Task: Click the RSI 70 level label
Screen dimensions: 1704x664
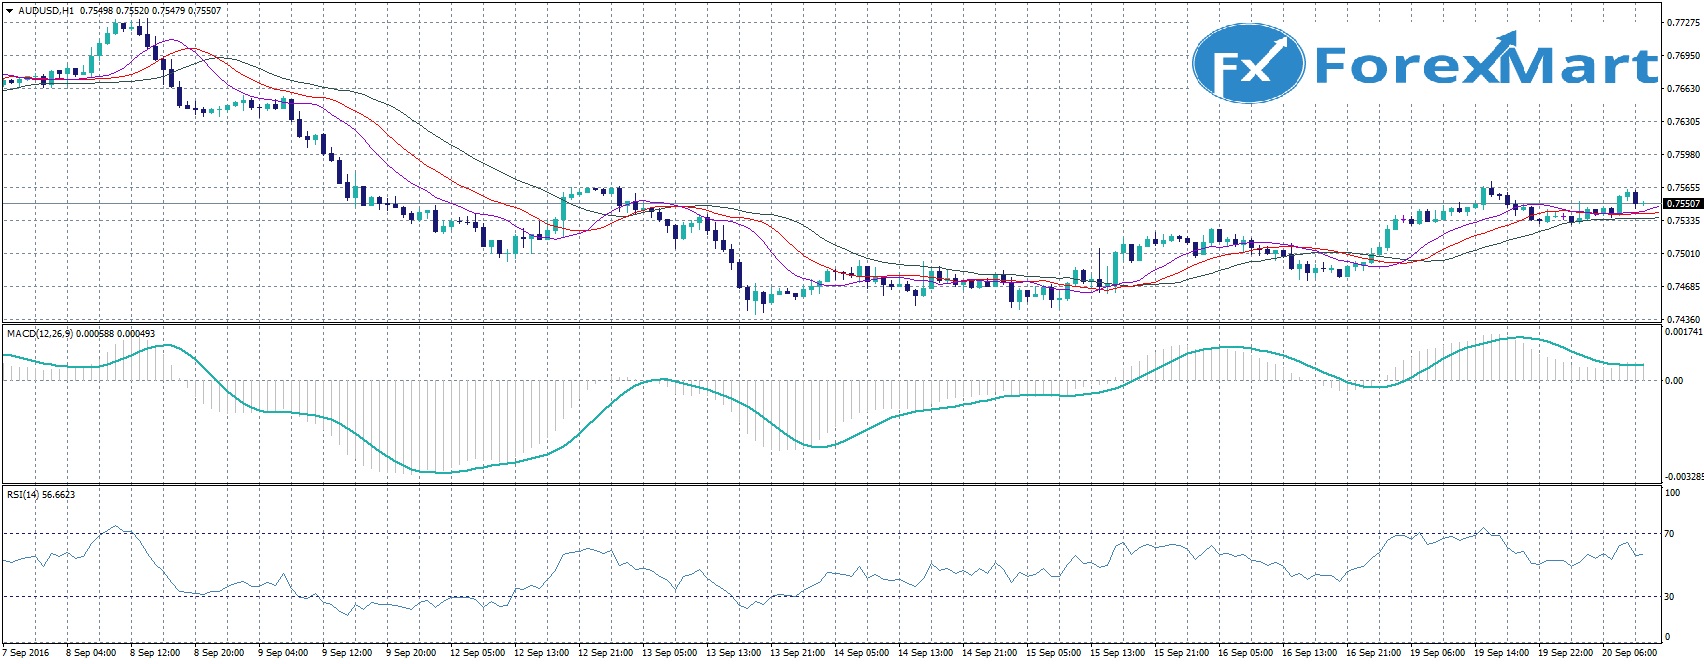Action: [1669, 534]
